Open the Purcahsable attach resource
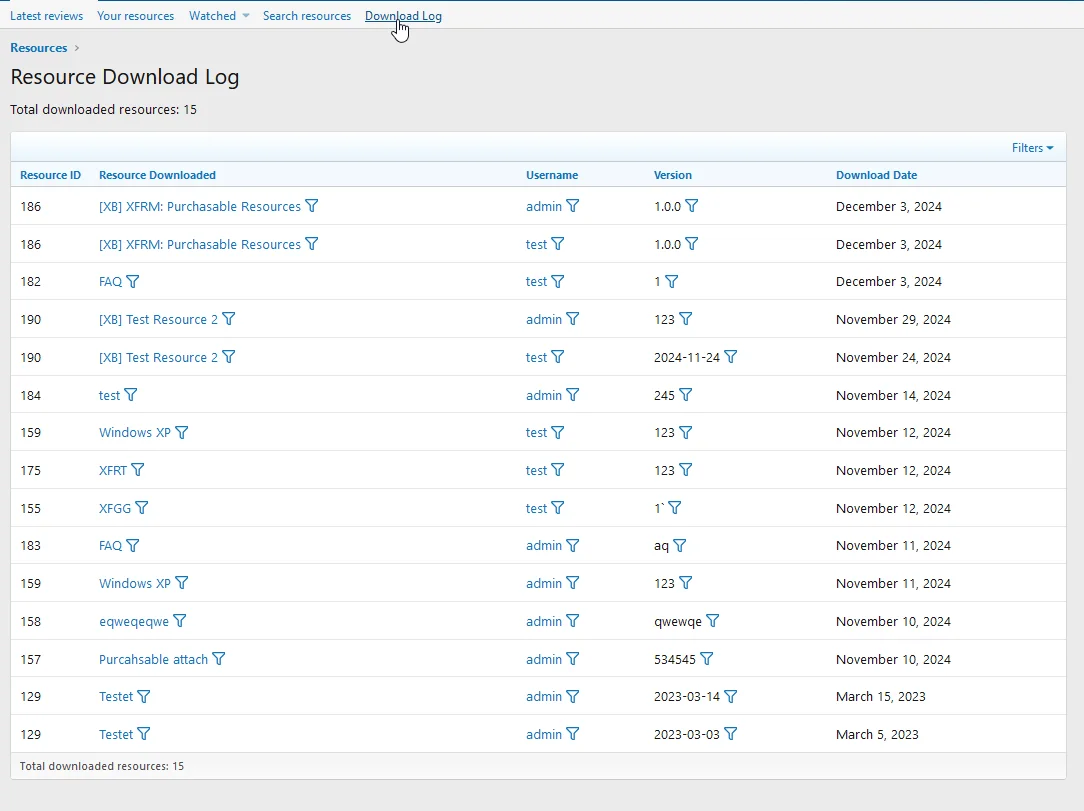The width and height of the screenshot is (1084, 811). (x=152, y=659)
